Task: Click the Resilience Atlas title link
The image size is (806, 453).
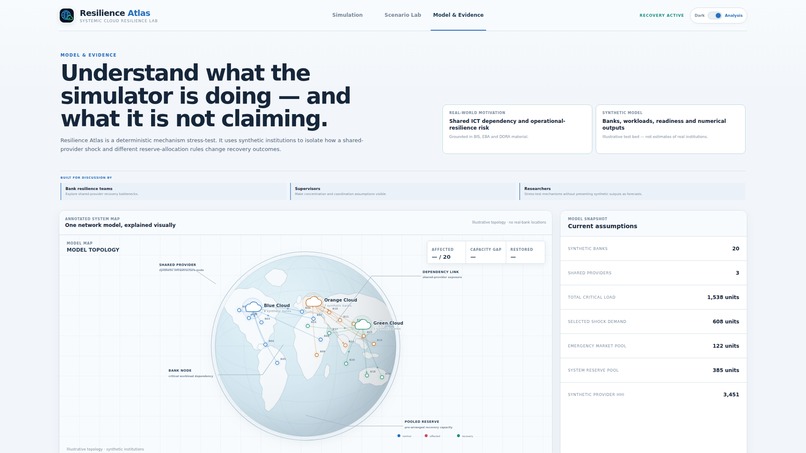Action: tap(115, 13)
